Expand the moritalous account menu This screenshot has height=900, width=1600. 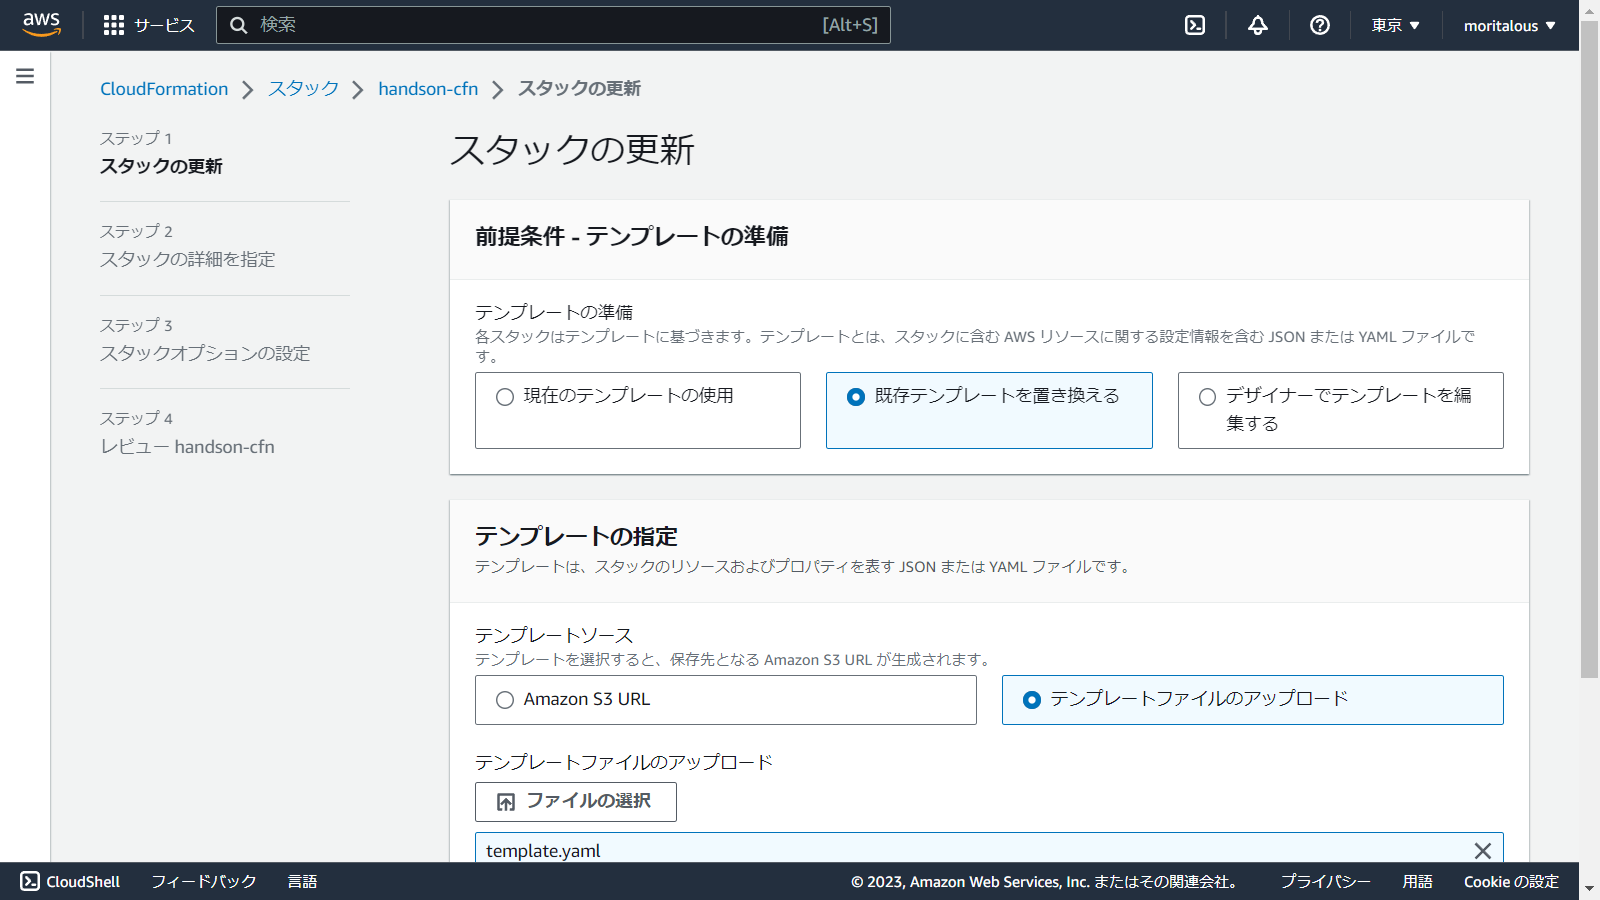click(x=1508, y=25)
